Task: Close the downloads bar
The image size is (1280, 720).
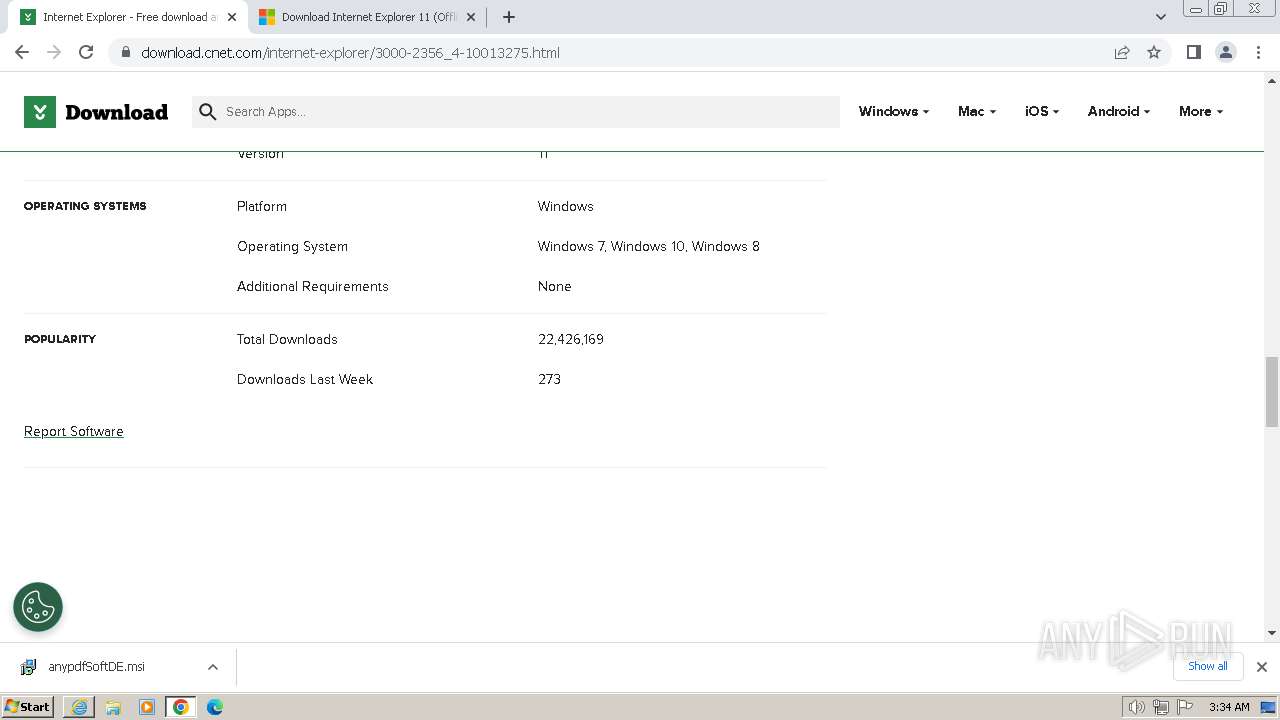Action: [1262, 666]
